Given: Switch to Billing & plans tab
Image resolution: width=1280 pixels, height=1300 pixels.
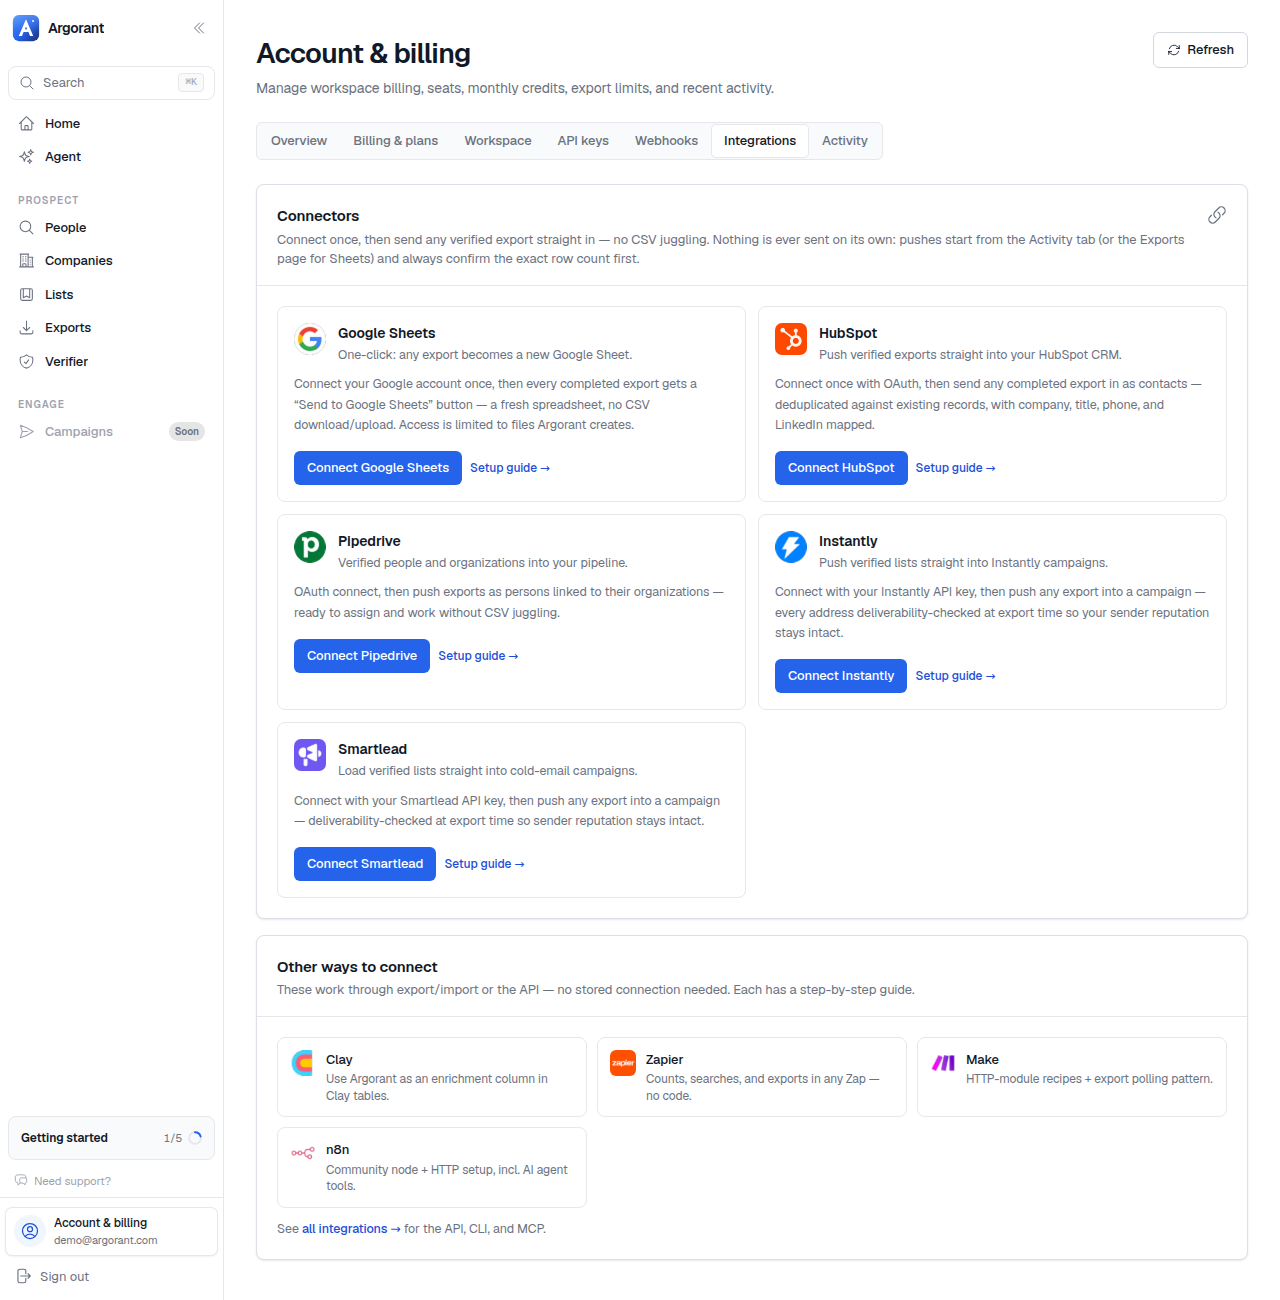Looking at the screenshot, I should (396, 141).
